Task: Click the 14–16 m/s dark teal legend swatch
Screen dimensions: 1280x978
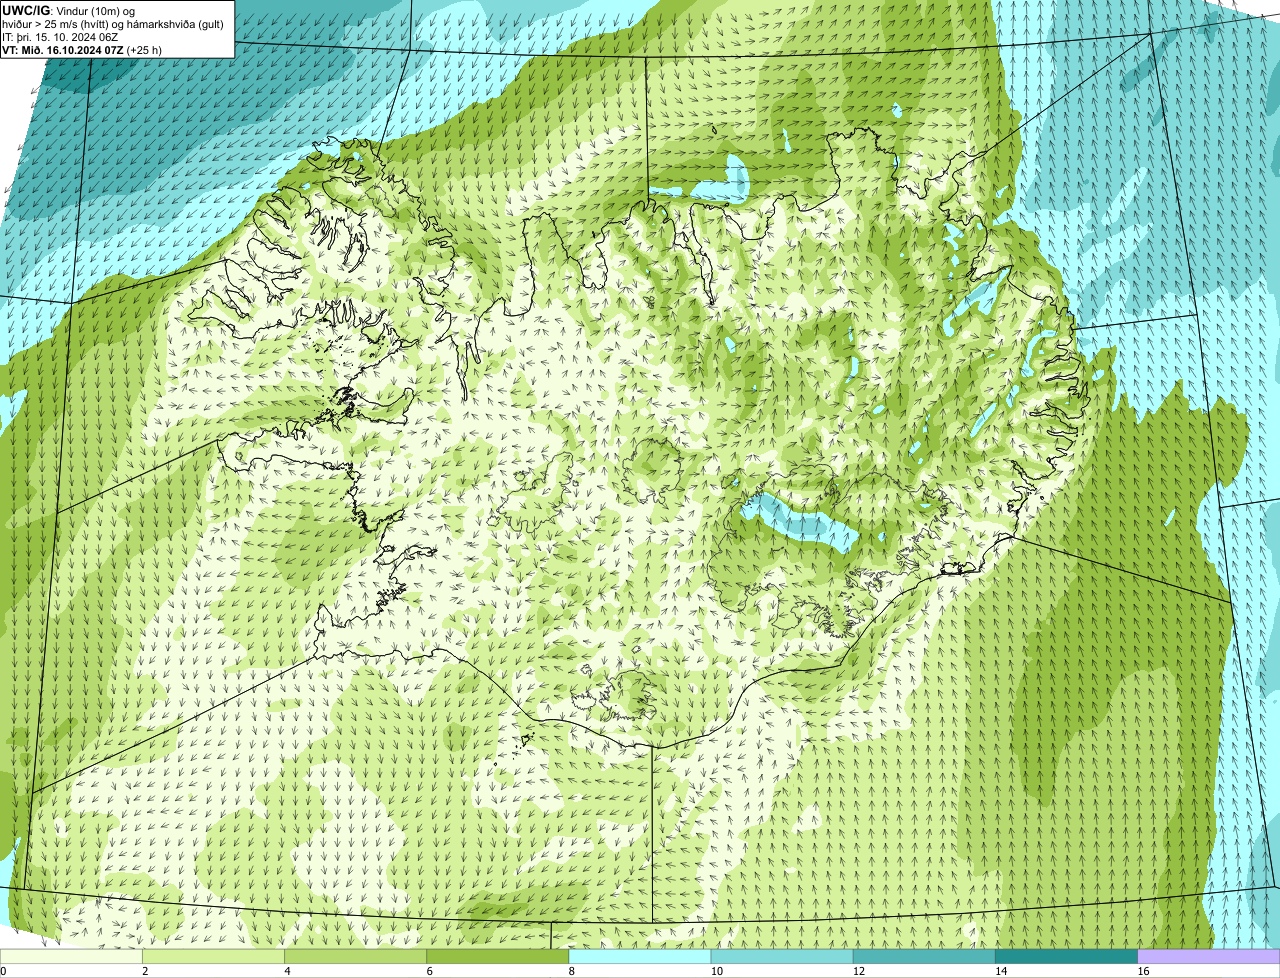Action: point(1066,956)
